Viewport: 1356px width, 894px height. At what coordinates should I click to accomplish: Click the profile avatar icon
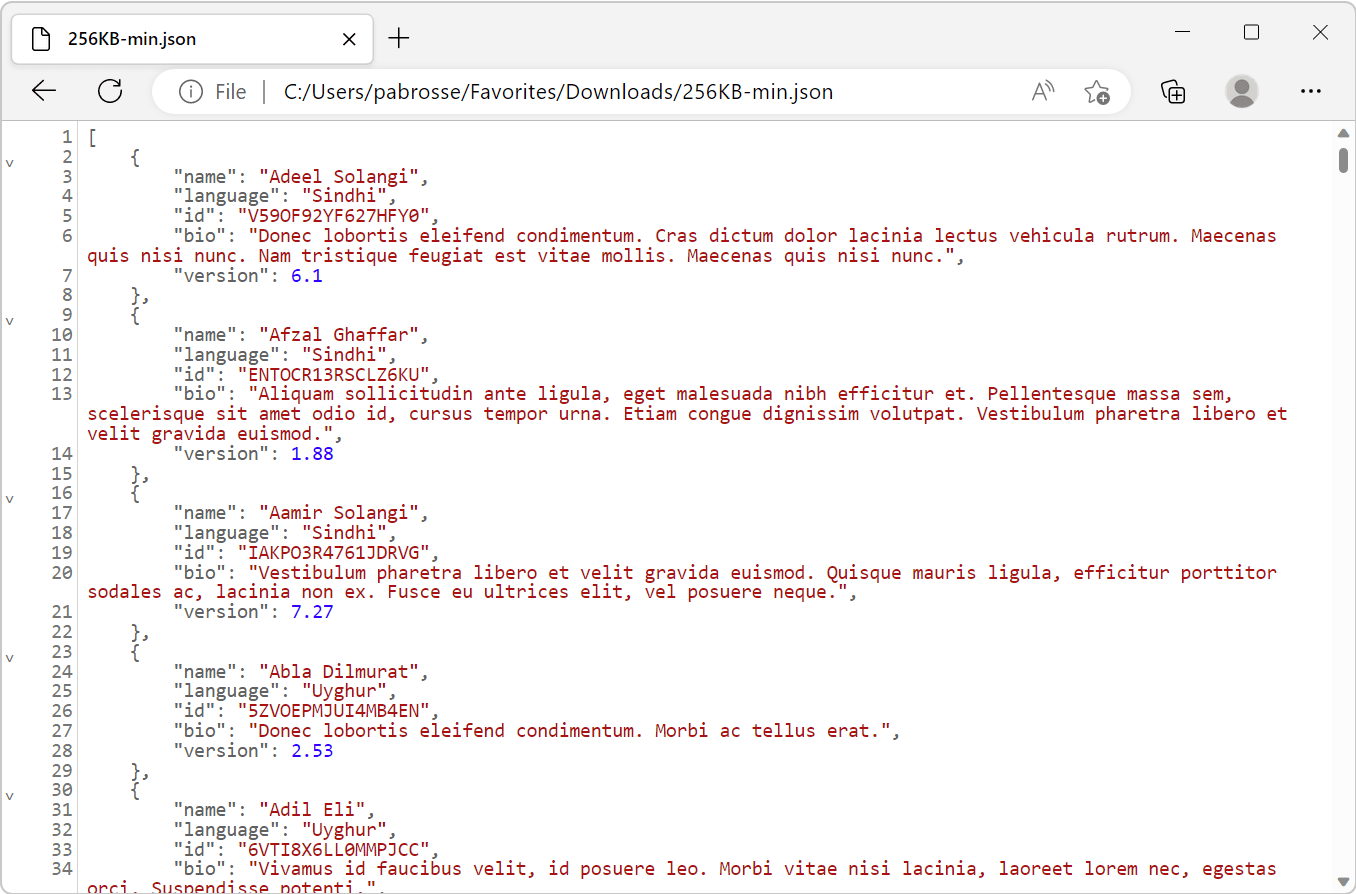pos(1241,91)
